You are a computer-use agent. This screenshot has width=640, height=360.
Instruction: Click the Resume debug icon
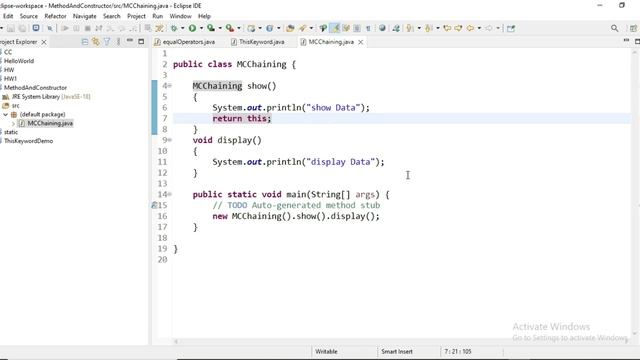click(x=64, y=28)
